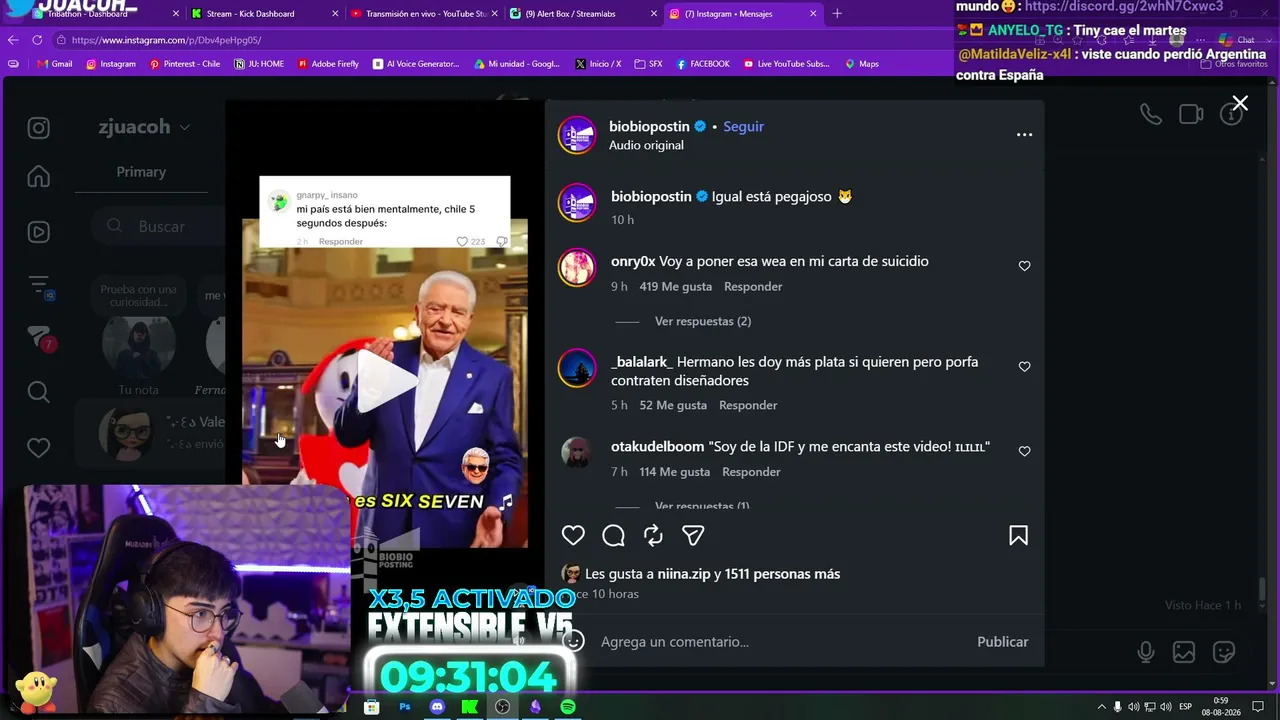Reply to _balalark_'s comment via Responder
Screen dimensions: 1280x720
coord(748,405)
